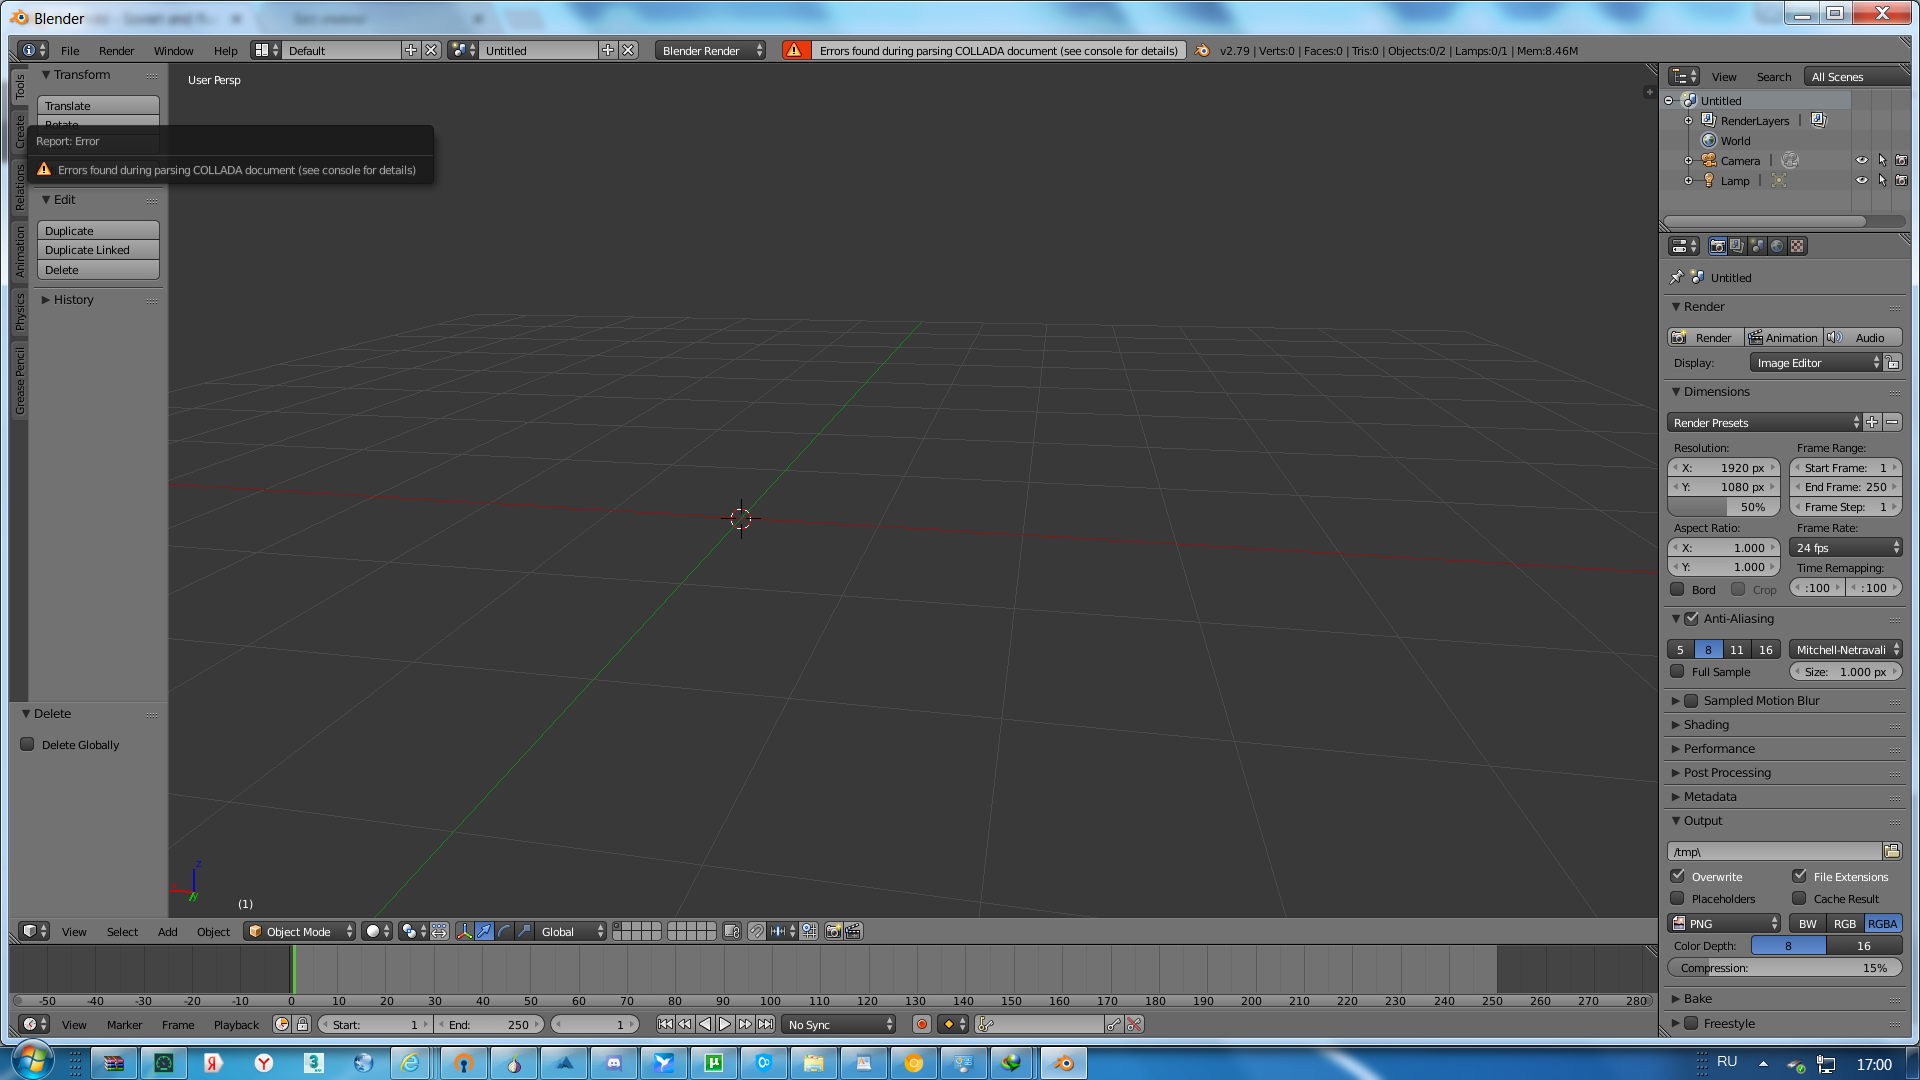Expand the Post Processing panel
Viewport: 1920px width, 1080px height.
click(1726, 772)
